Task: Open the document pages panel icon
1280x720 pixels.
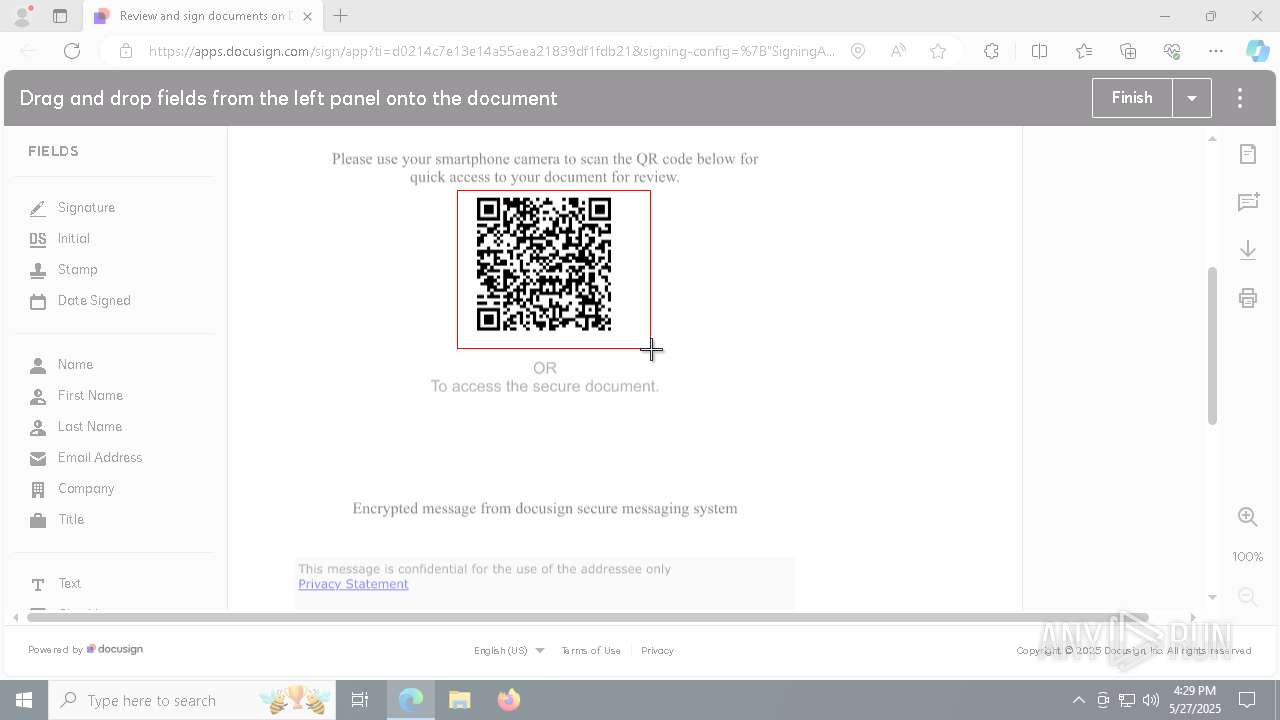Action: point(1248,154)
